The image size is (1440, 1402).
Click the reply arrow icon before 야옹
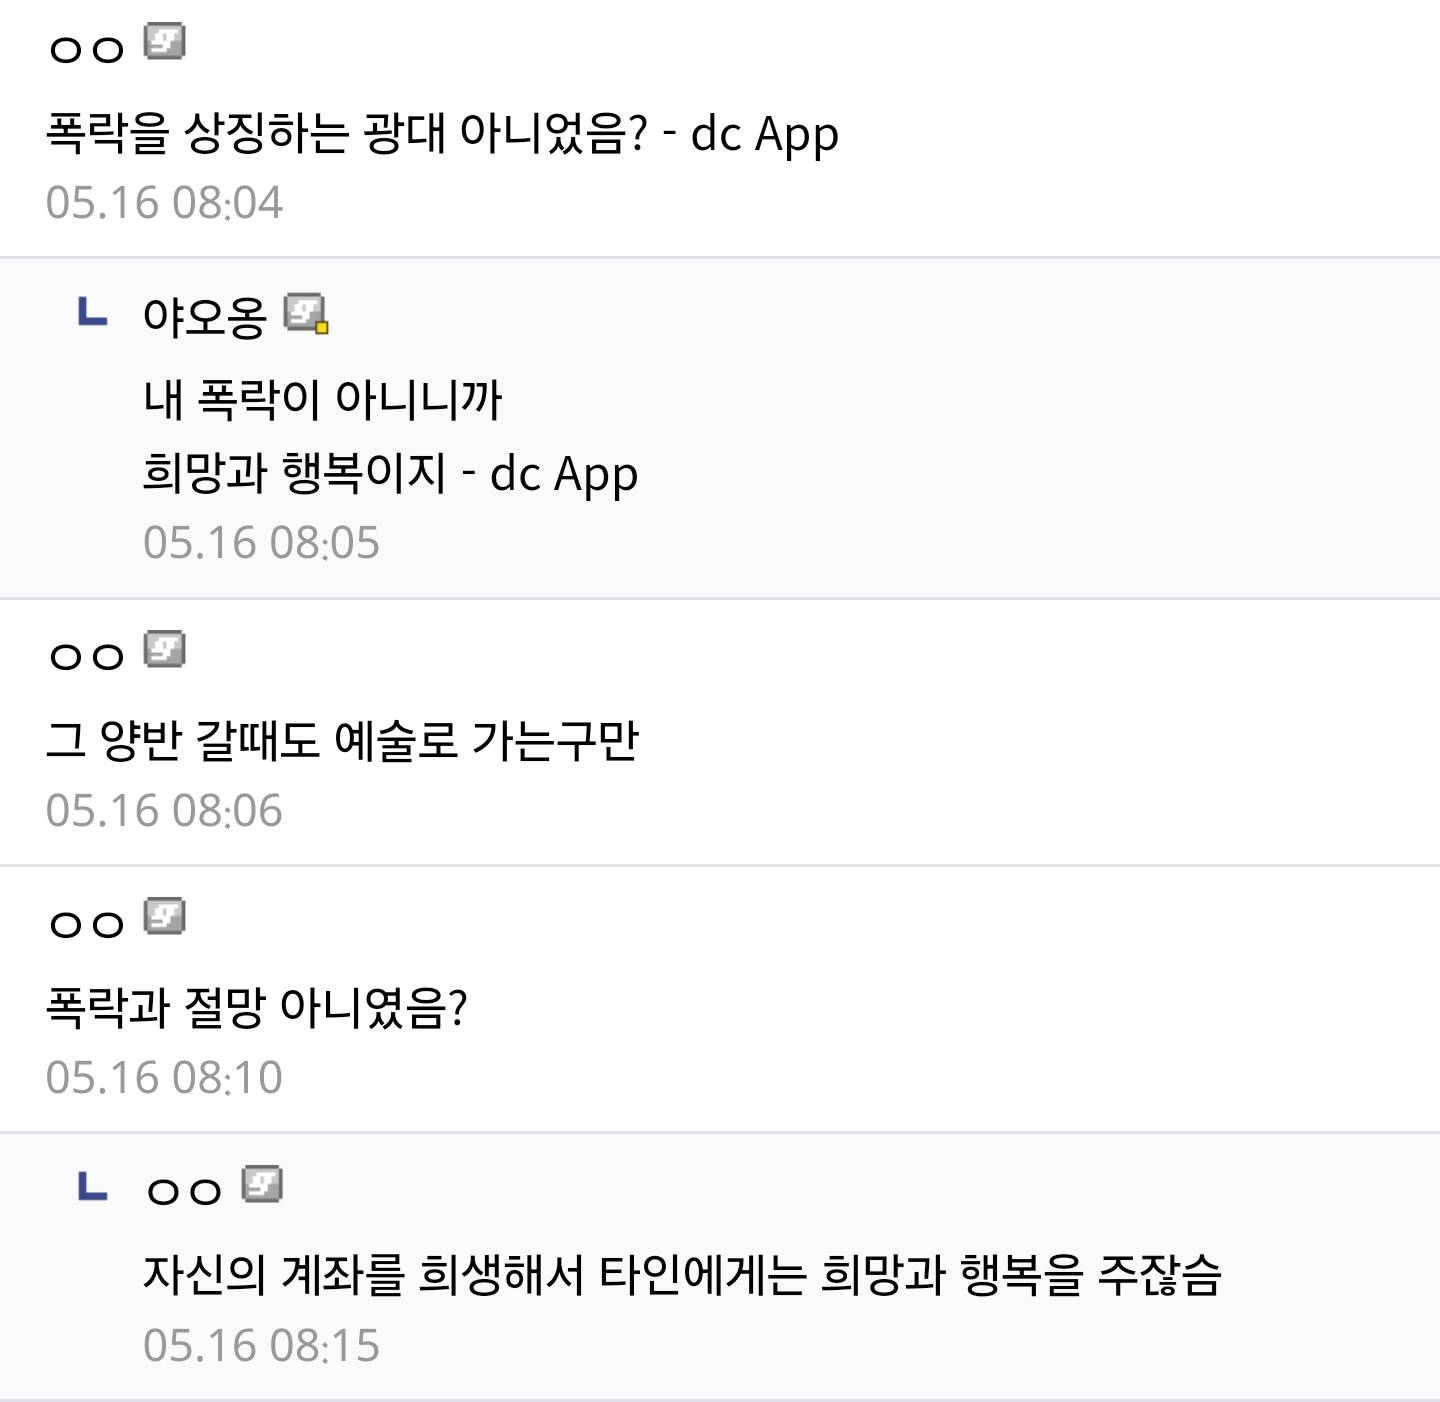(92, 312)
